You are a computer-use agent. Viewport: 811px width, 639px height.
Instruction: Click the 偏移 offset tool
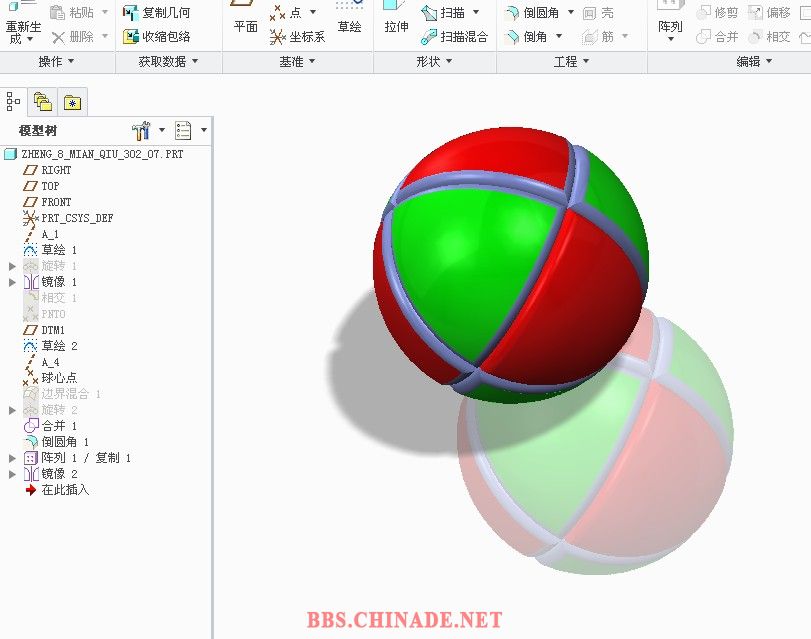point(770,12)
